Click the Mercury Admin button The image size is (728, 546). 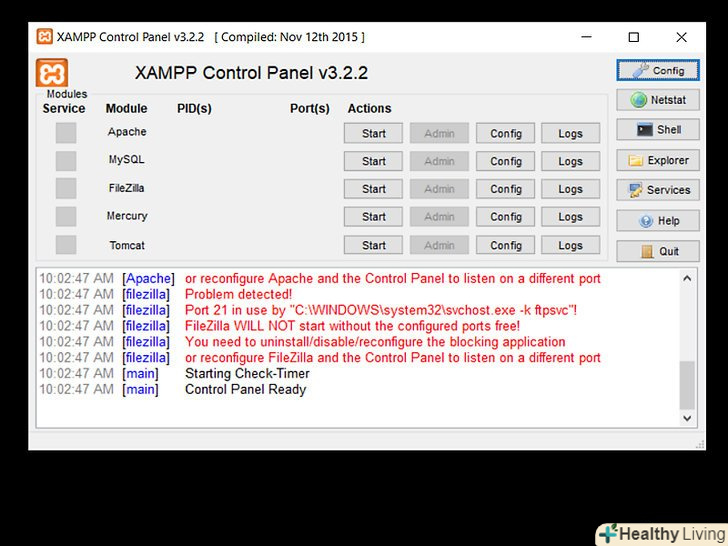[x=439, y=217]
